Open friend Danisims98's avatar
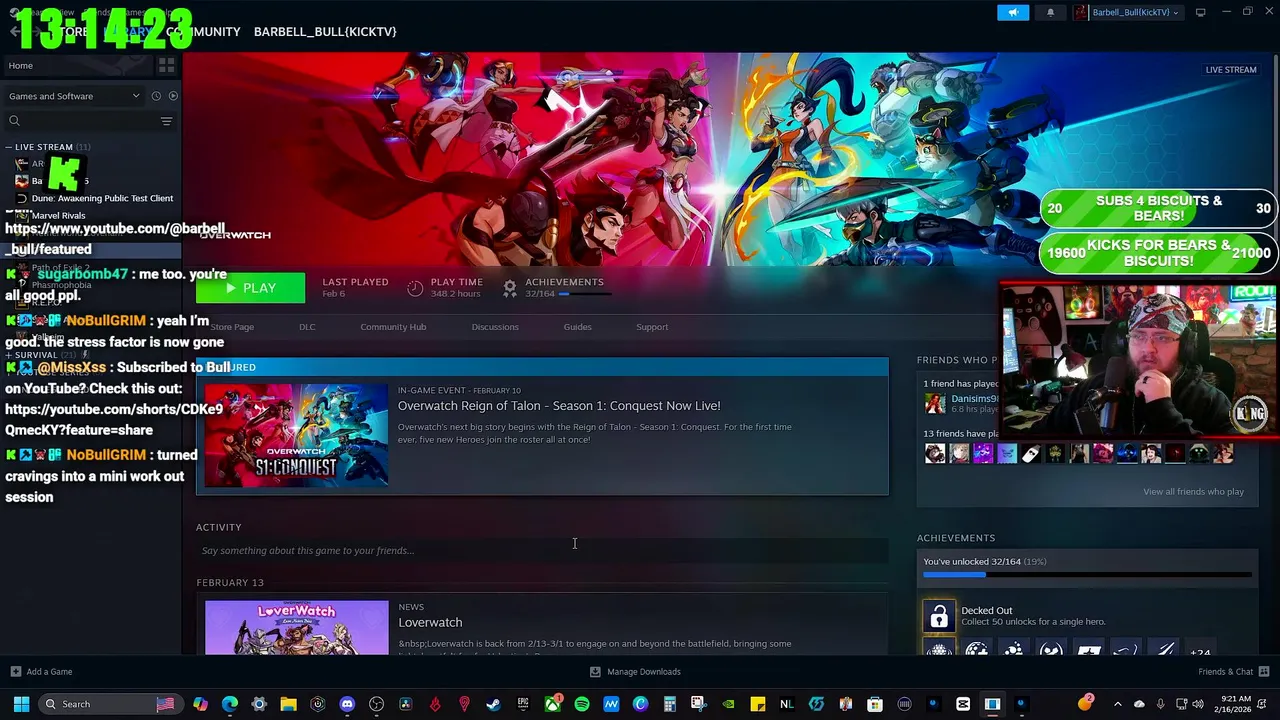 tap(935, 403)
